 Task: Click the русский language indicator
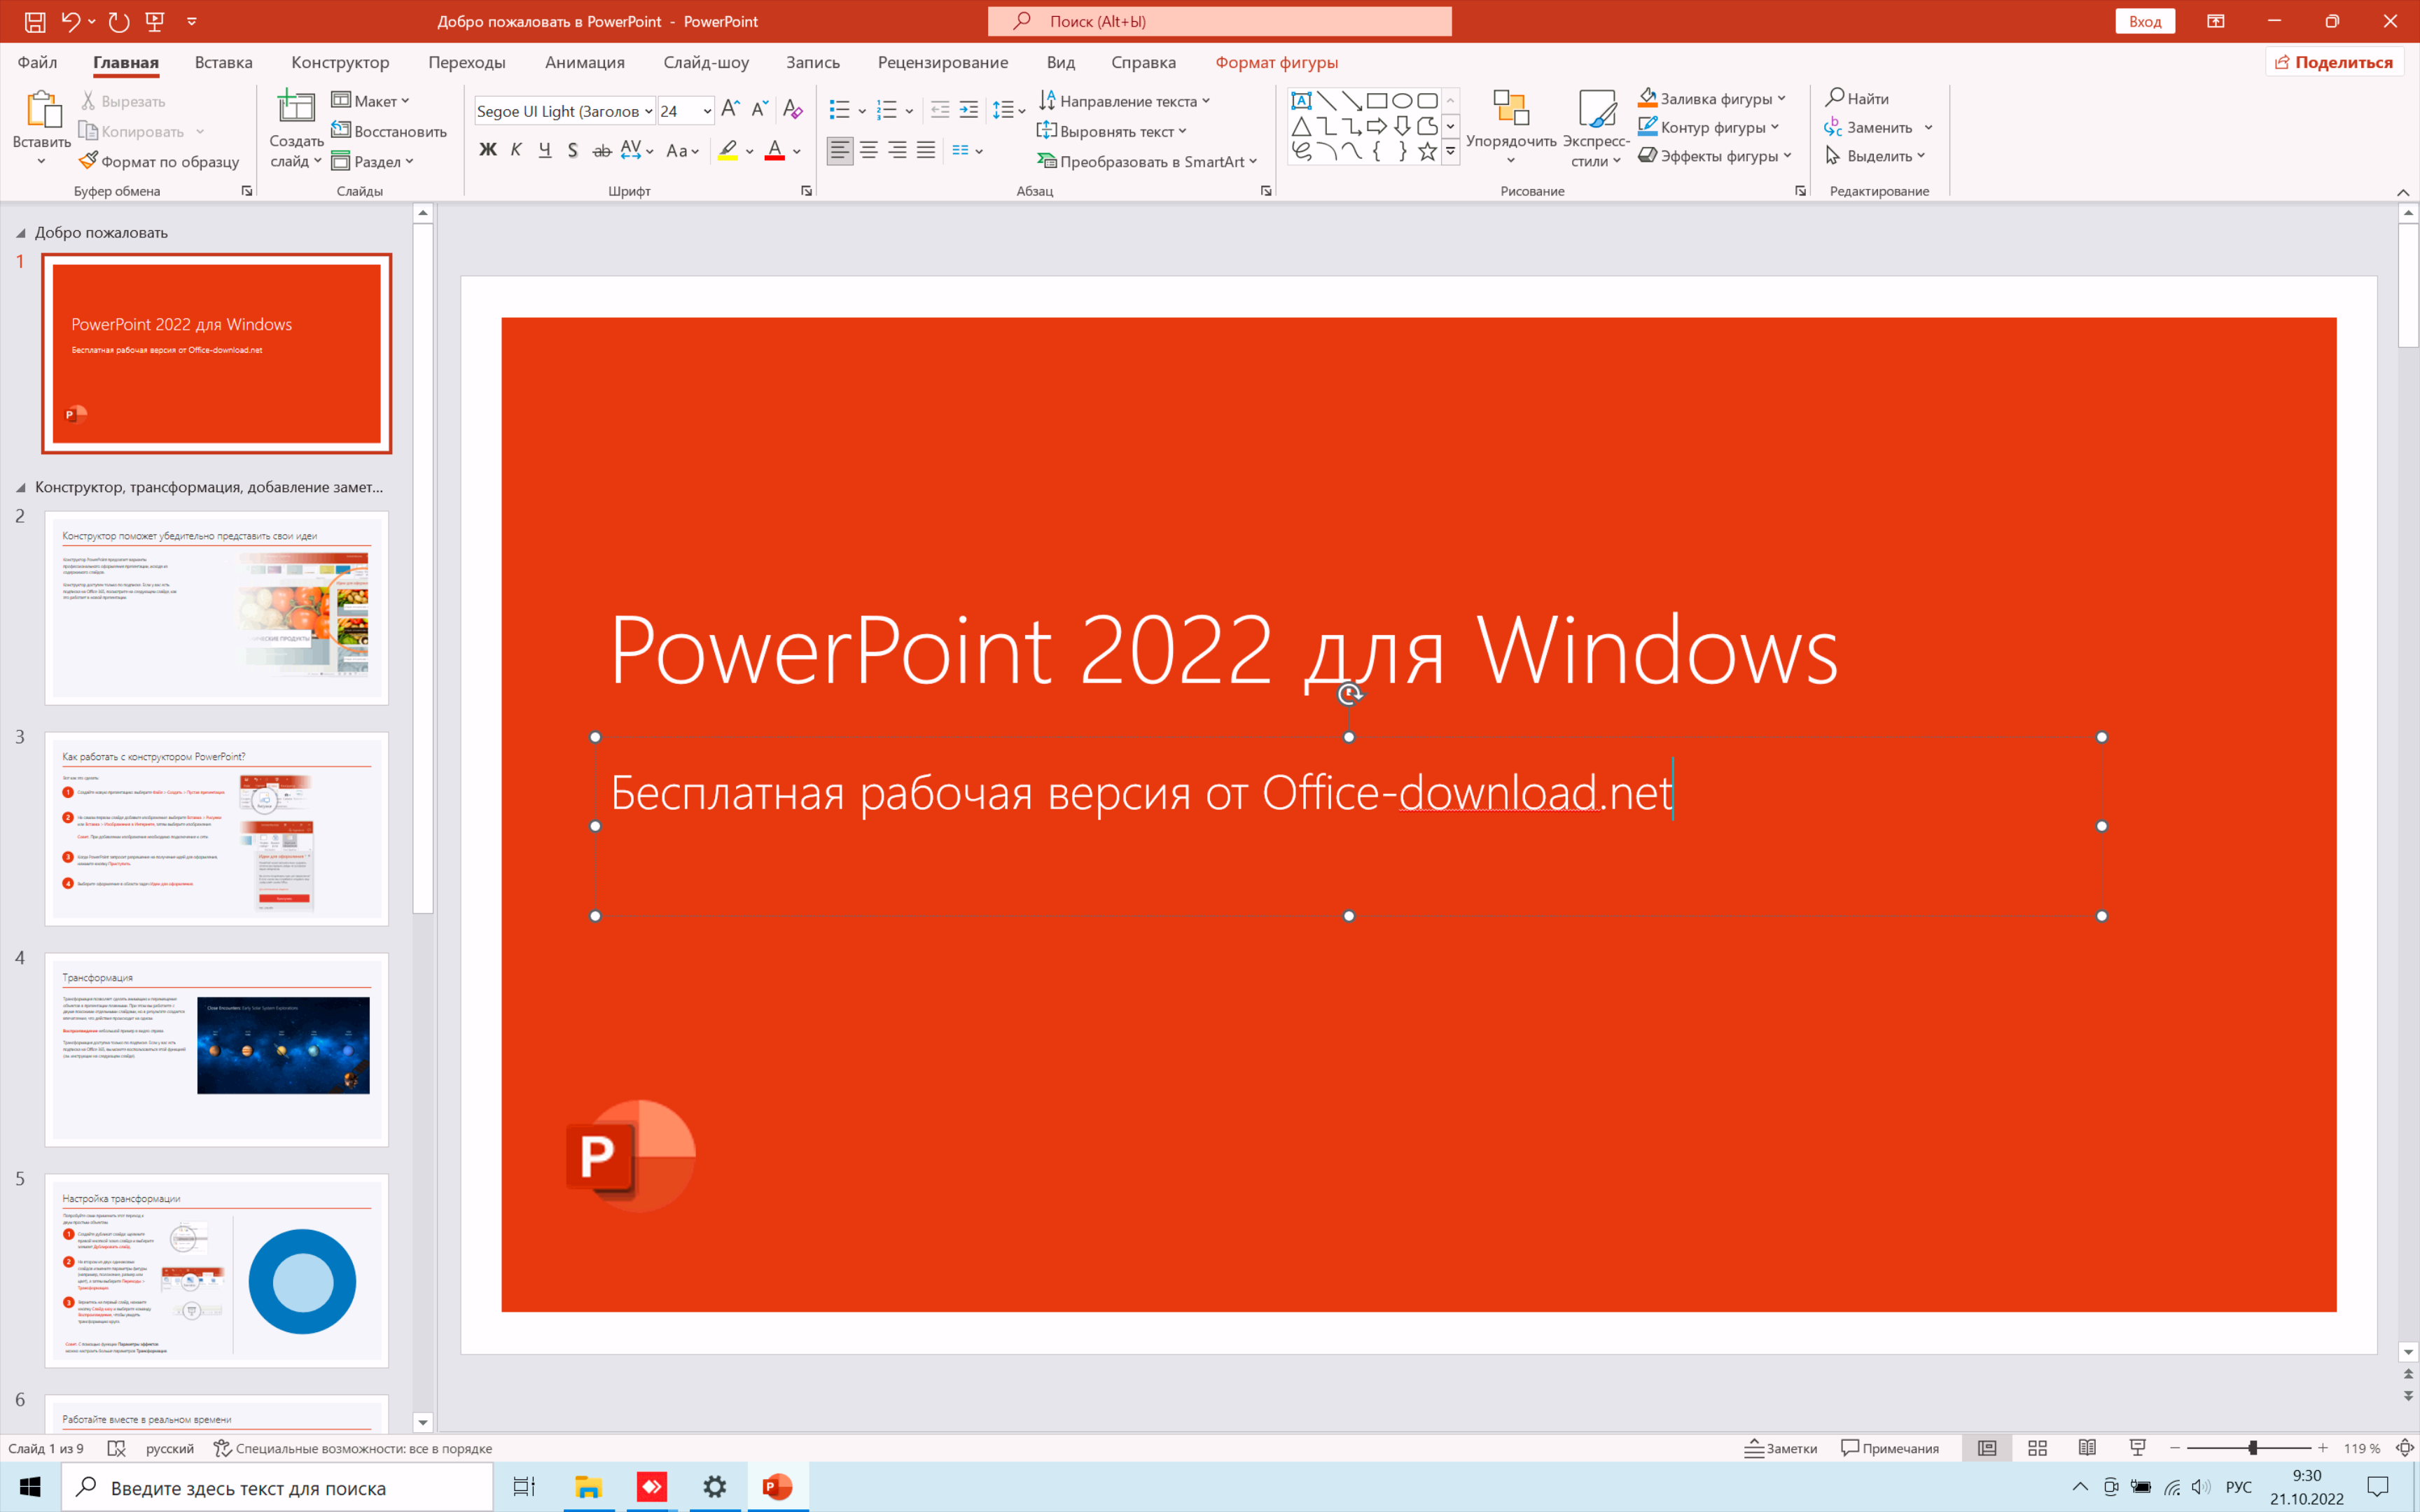[170, 1448]
